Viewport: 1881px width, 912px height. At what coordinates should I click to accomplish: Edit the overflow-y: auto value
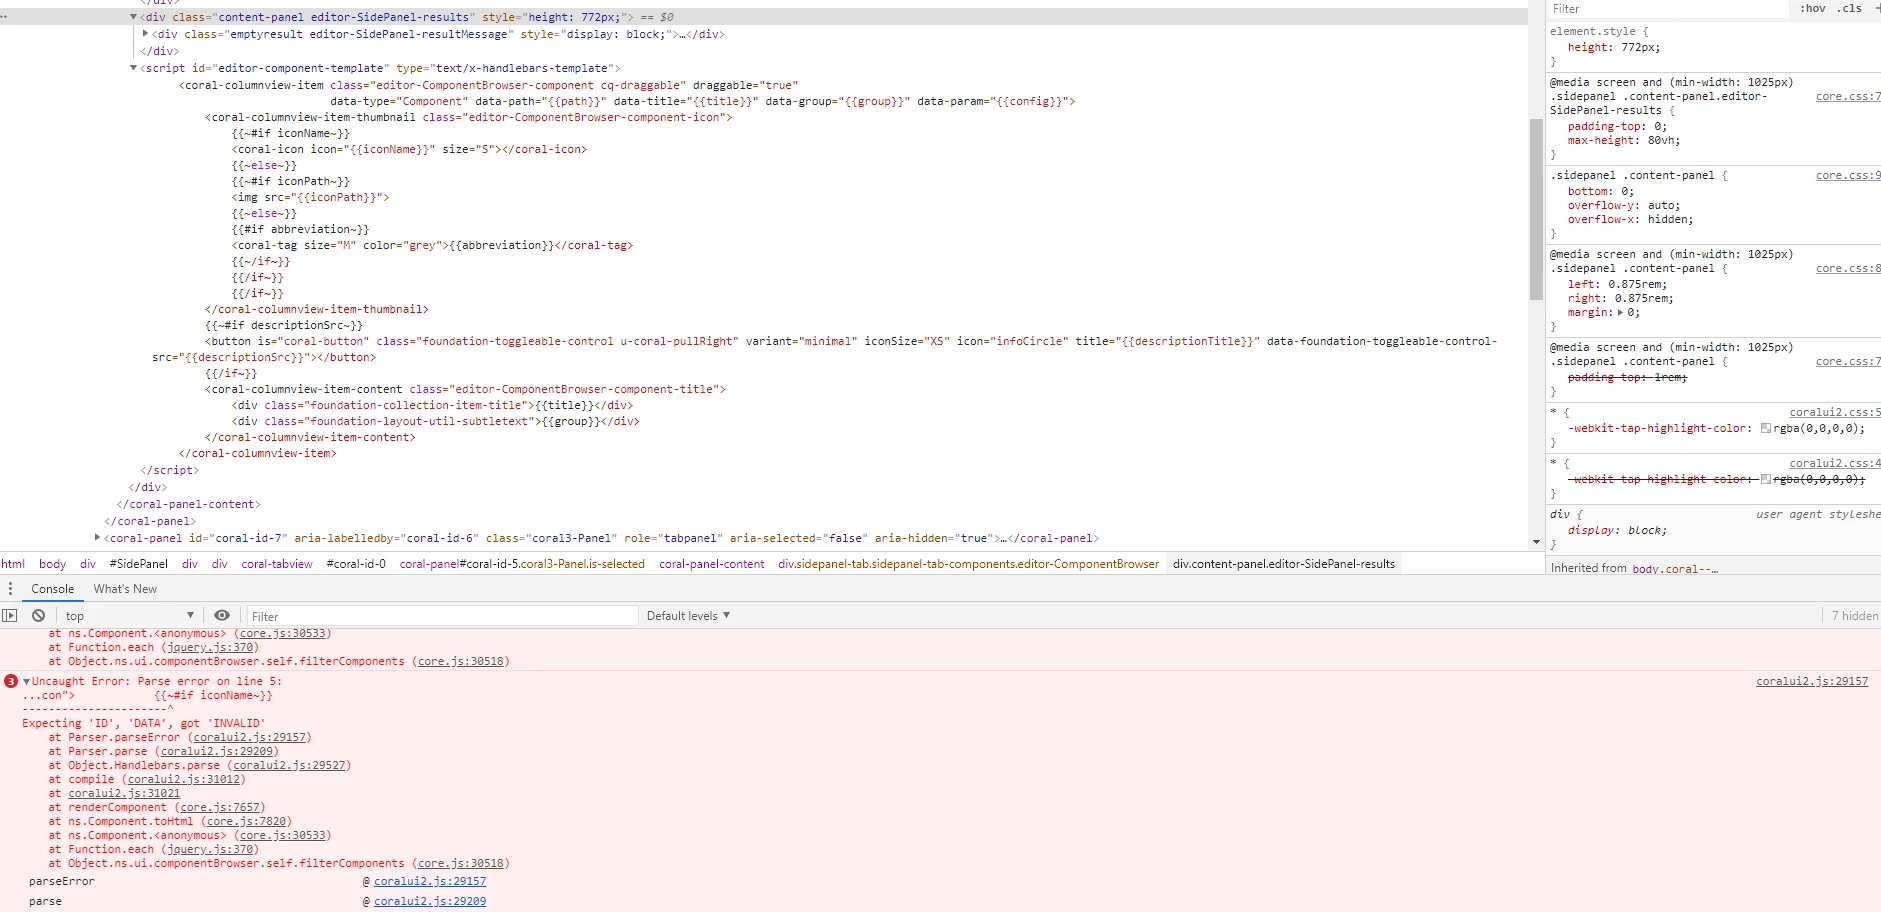pyautogui.click(x=1661, y=206)
